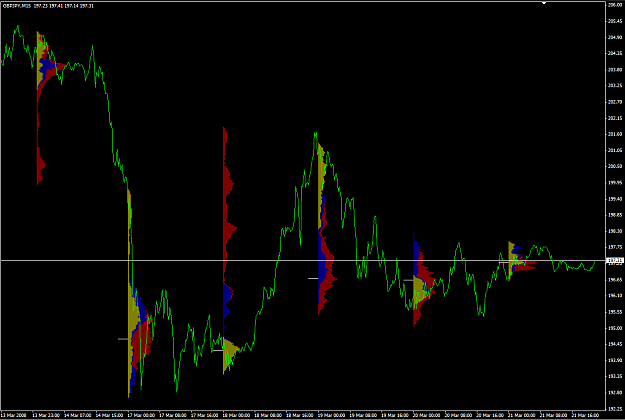This screenshot has width=625, height=420.
Task: Click the 195.55 price axis label
Action: 615,312
